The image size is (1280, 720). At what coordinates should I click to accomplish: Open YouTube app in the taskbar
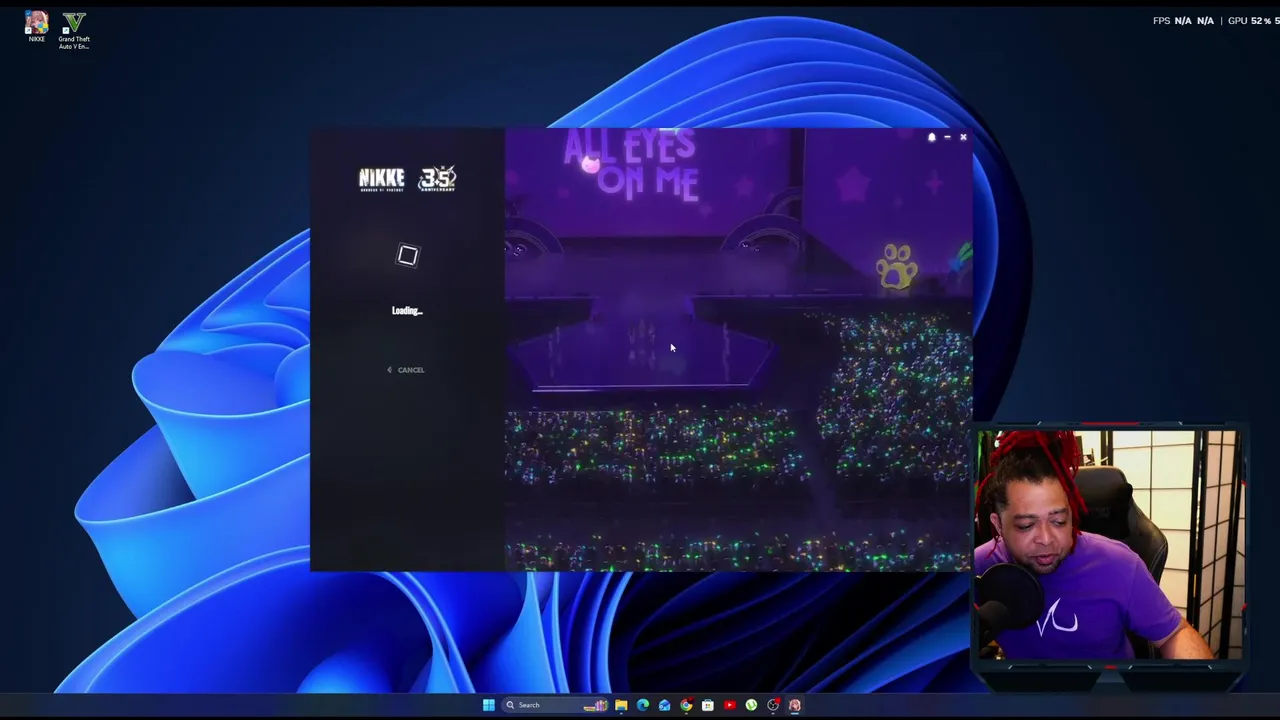pos(729,705)
